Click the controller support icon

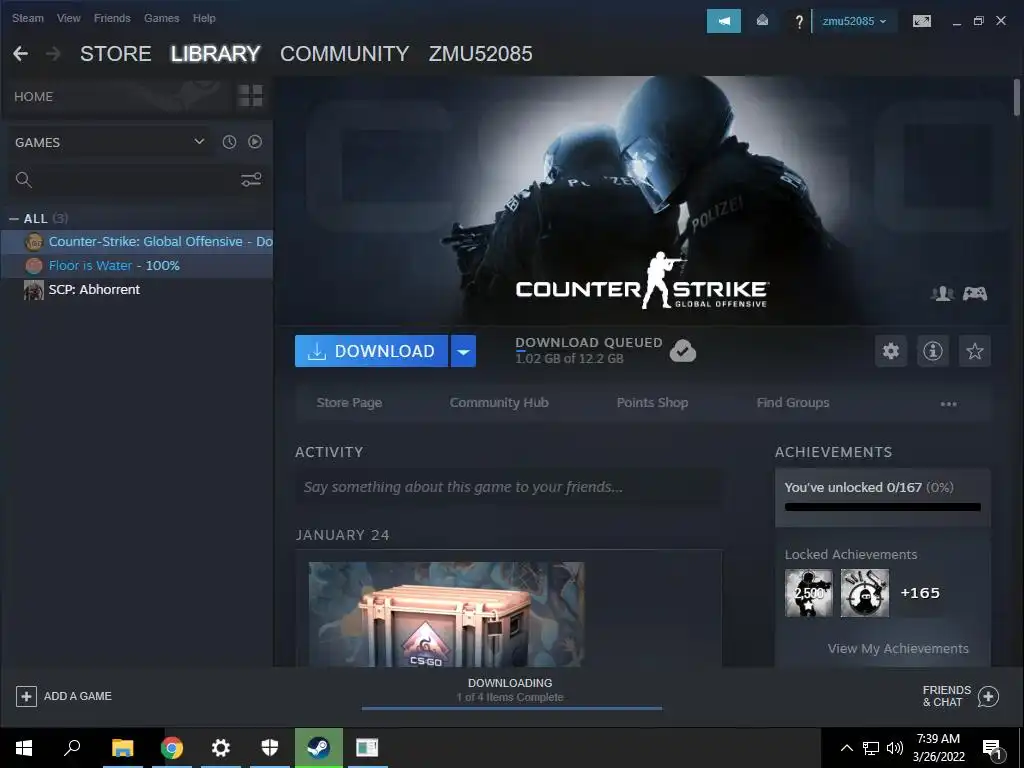975,293
